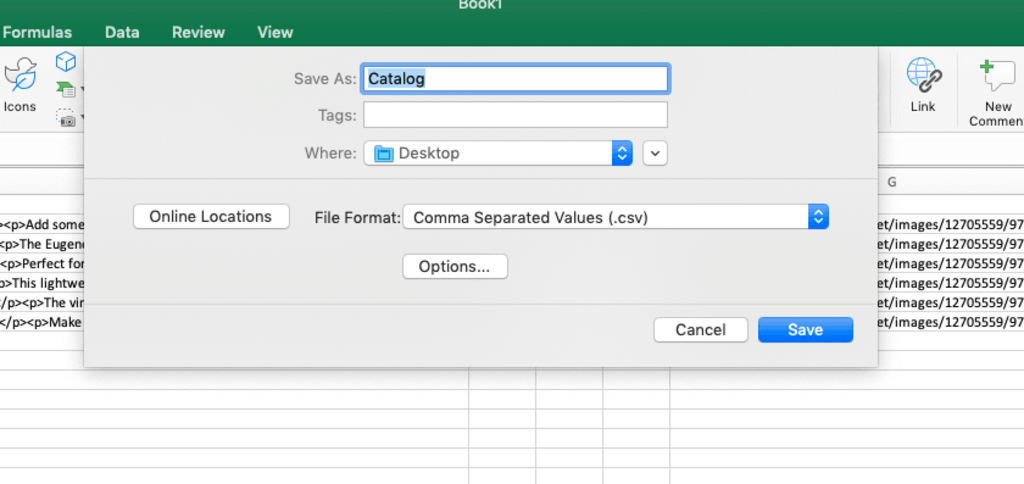Switch to the Data tab

(122, 32)
